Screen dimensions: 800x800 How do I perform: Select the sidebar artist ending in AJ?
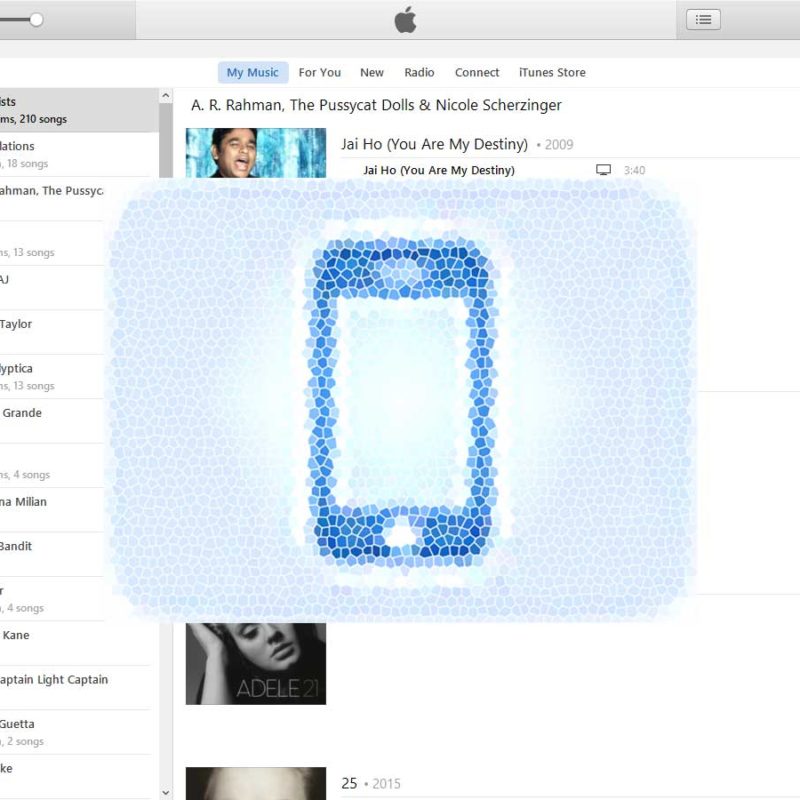click(51, 288)
